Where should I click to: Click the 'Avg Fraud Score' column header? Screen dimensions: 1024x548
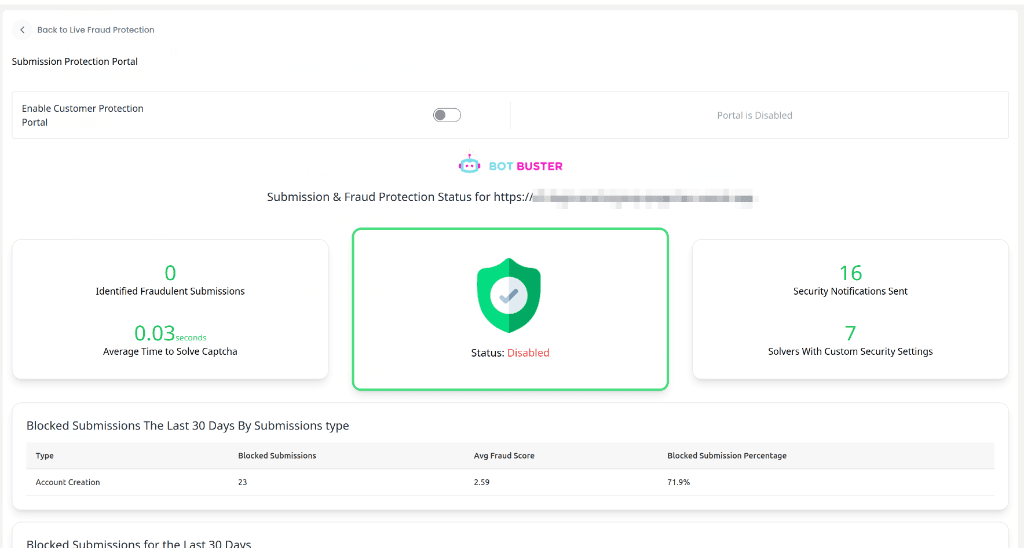[x=504, y=456]
